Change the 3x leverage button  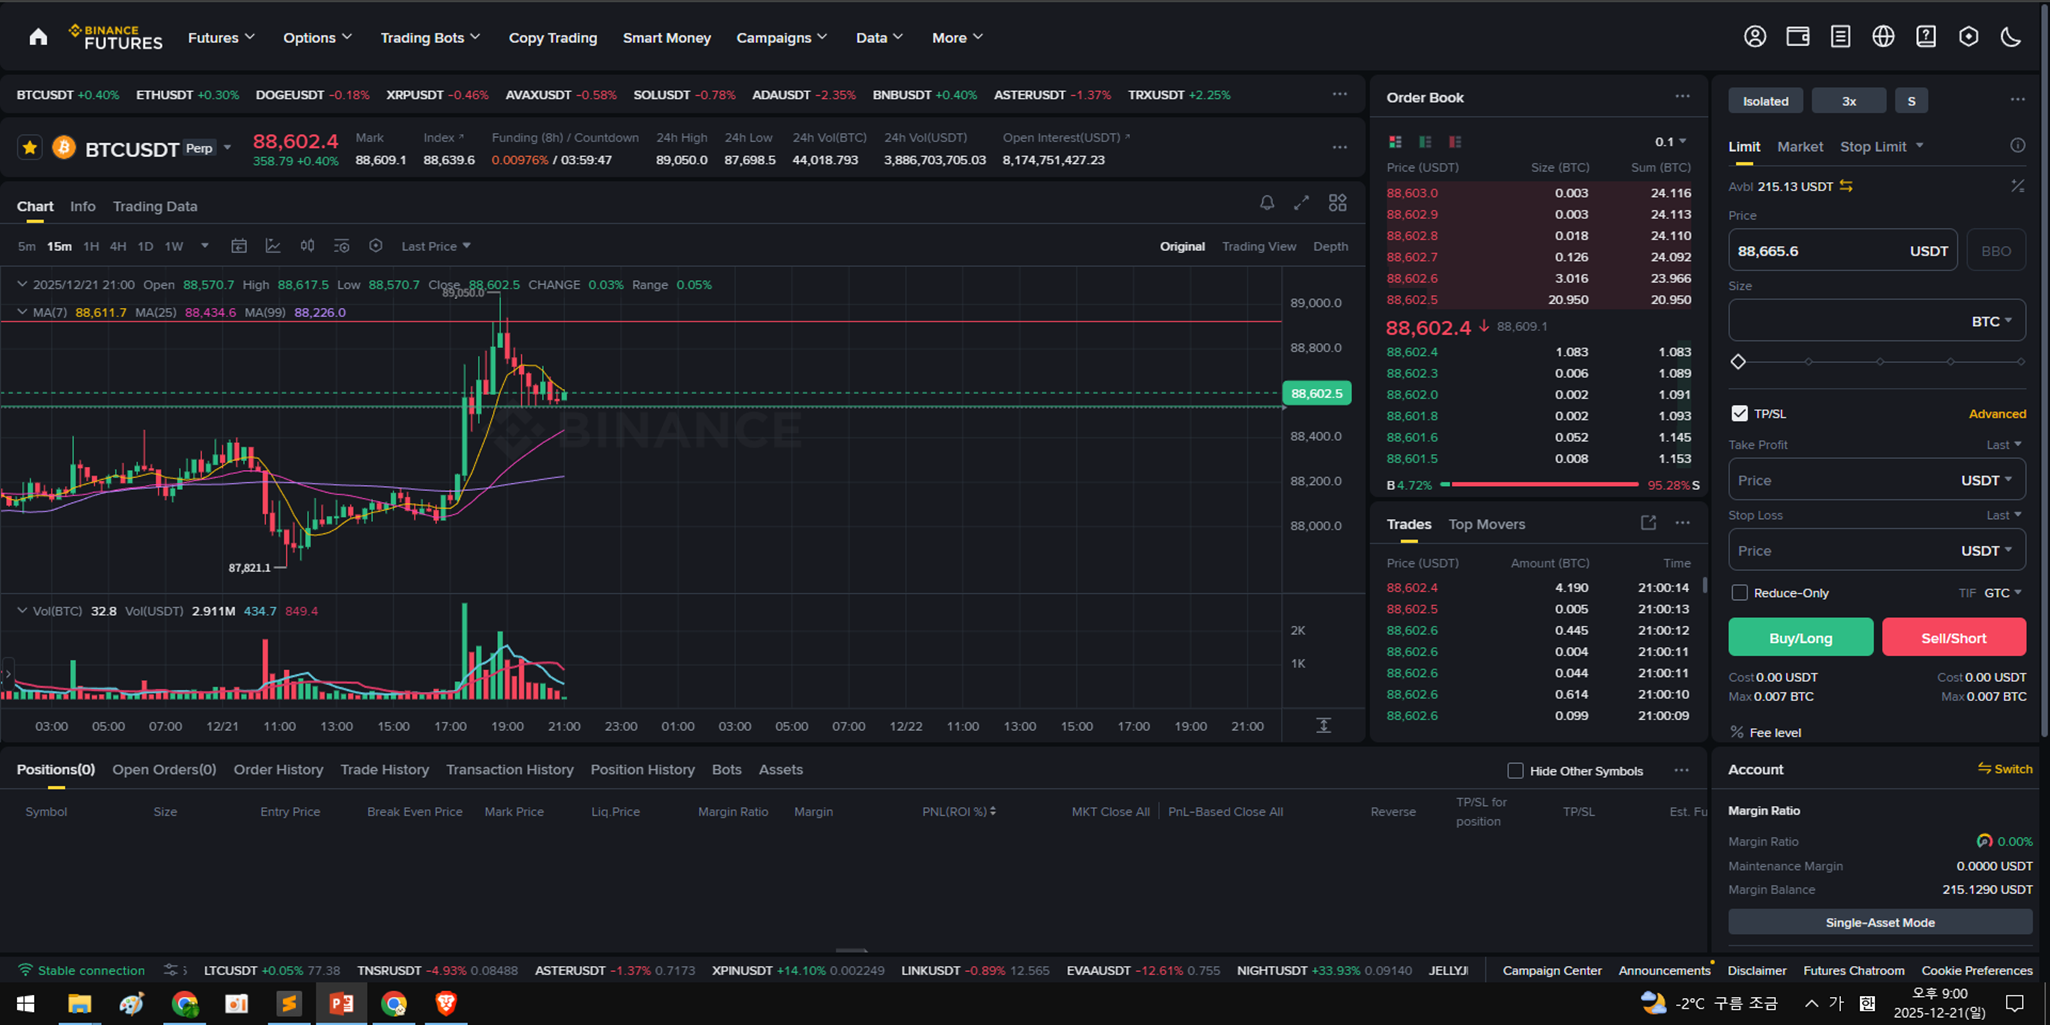pyautogui.click(x=1849, y=101)
